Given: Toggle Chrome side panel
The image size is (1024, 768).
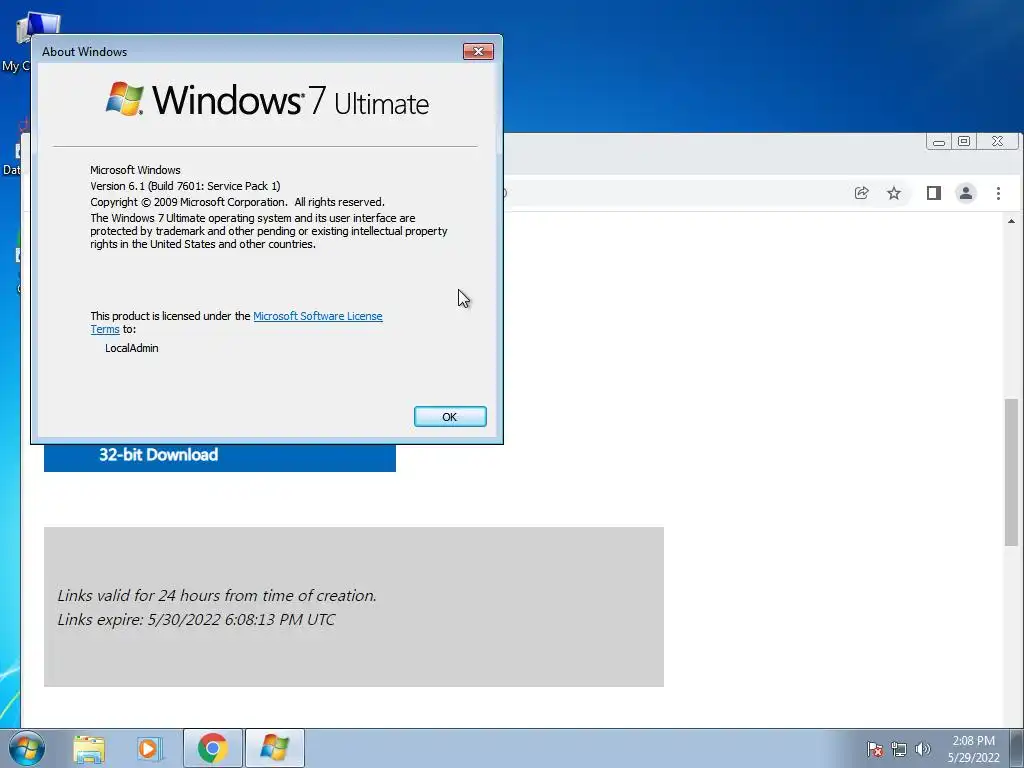Looking at the screenshot, I should 934,193.
